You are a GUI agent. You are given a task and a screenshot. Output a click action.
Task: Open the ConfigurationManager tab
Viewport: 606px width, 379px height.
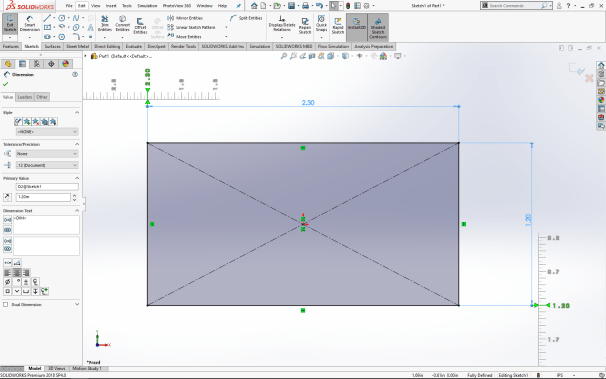click(37, 64)
